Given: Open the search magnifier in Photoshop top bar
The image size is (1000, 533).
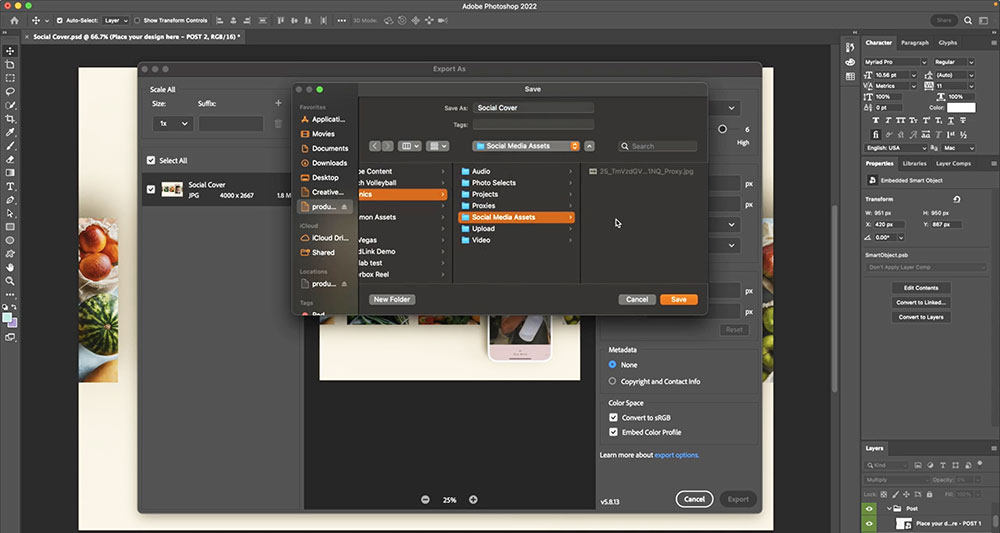Looking at the screenshot, I should point(968,20).
